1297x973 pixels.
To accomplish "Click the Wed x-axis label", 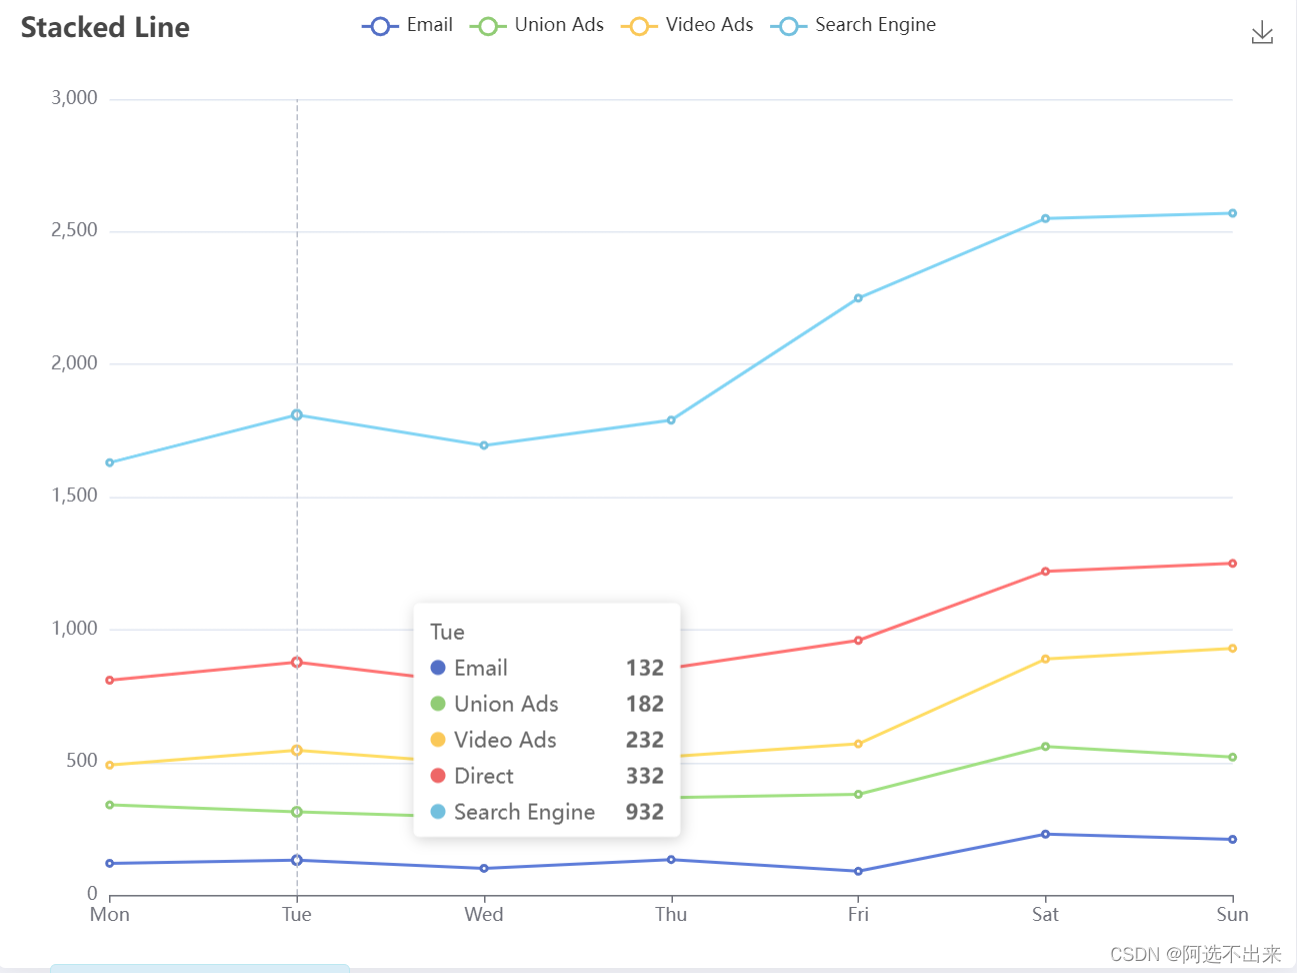I will tap(484, 914).
